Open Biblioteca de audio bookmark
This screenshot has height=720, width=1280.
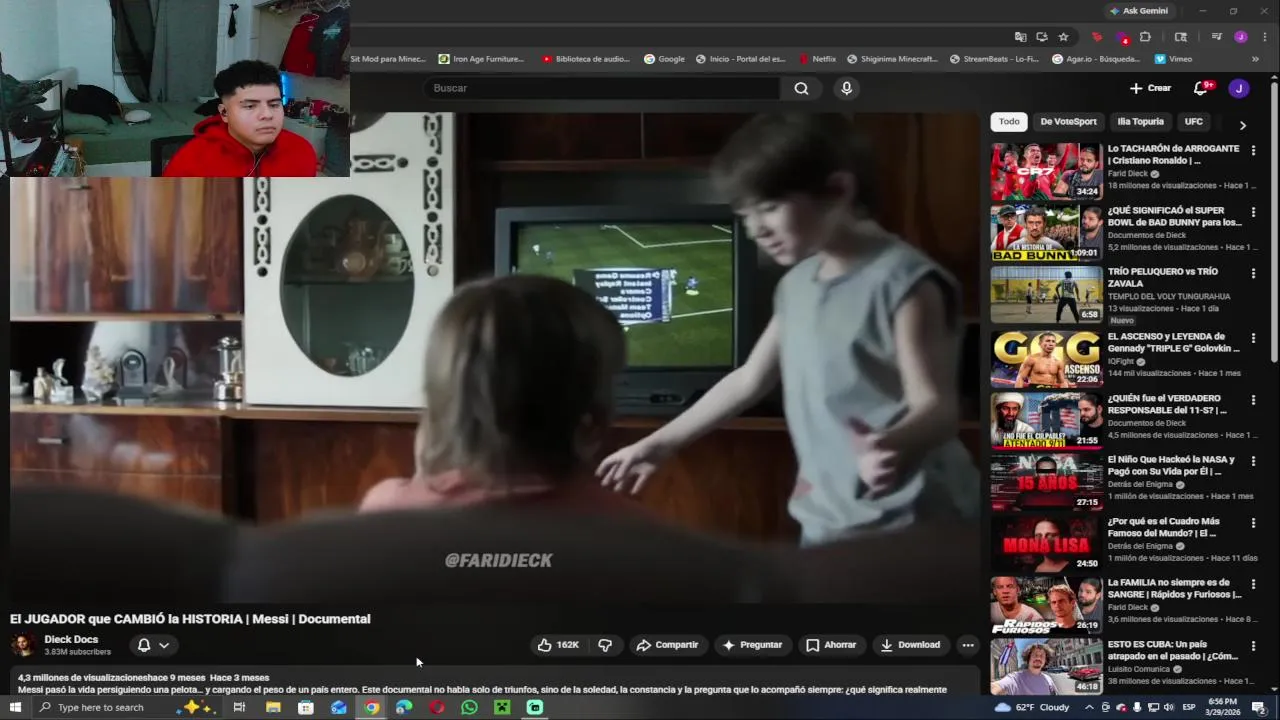tap(586, 59)
